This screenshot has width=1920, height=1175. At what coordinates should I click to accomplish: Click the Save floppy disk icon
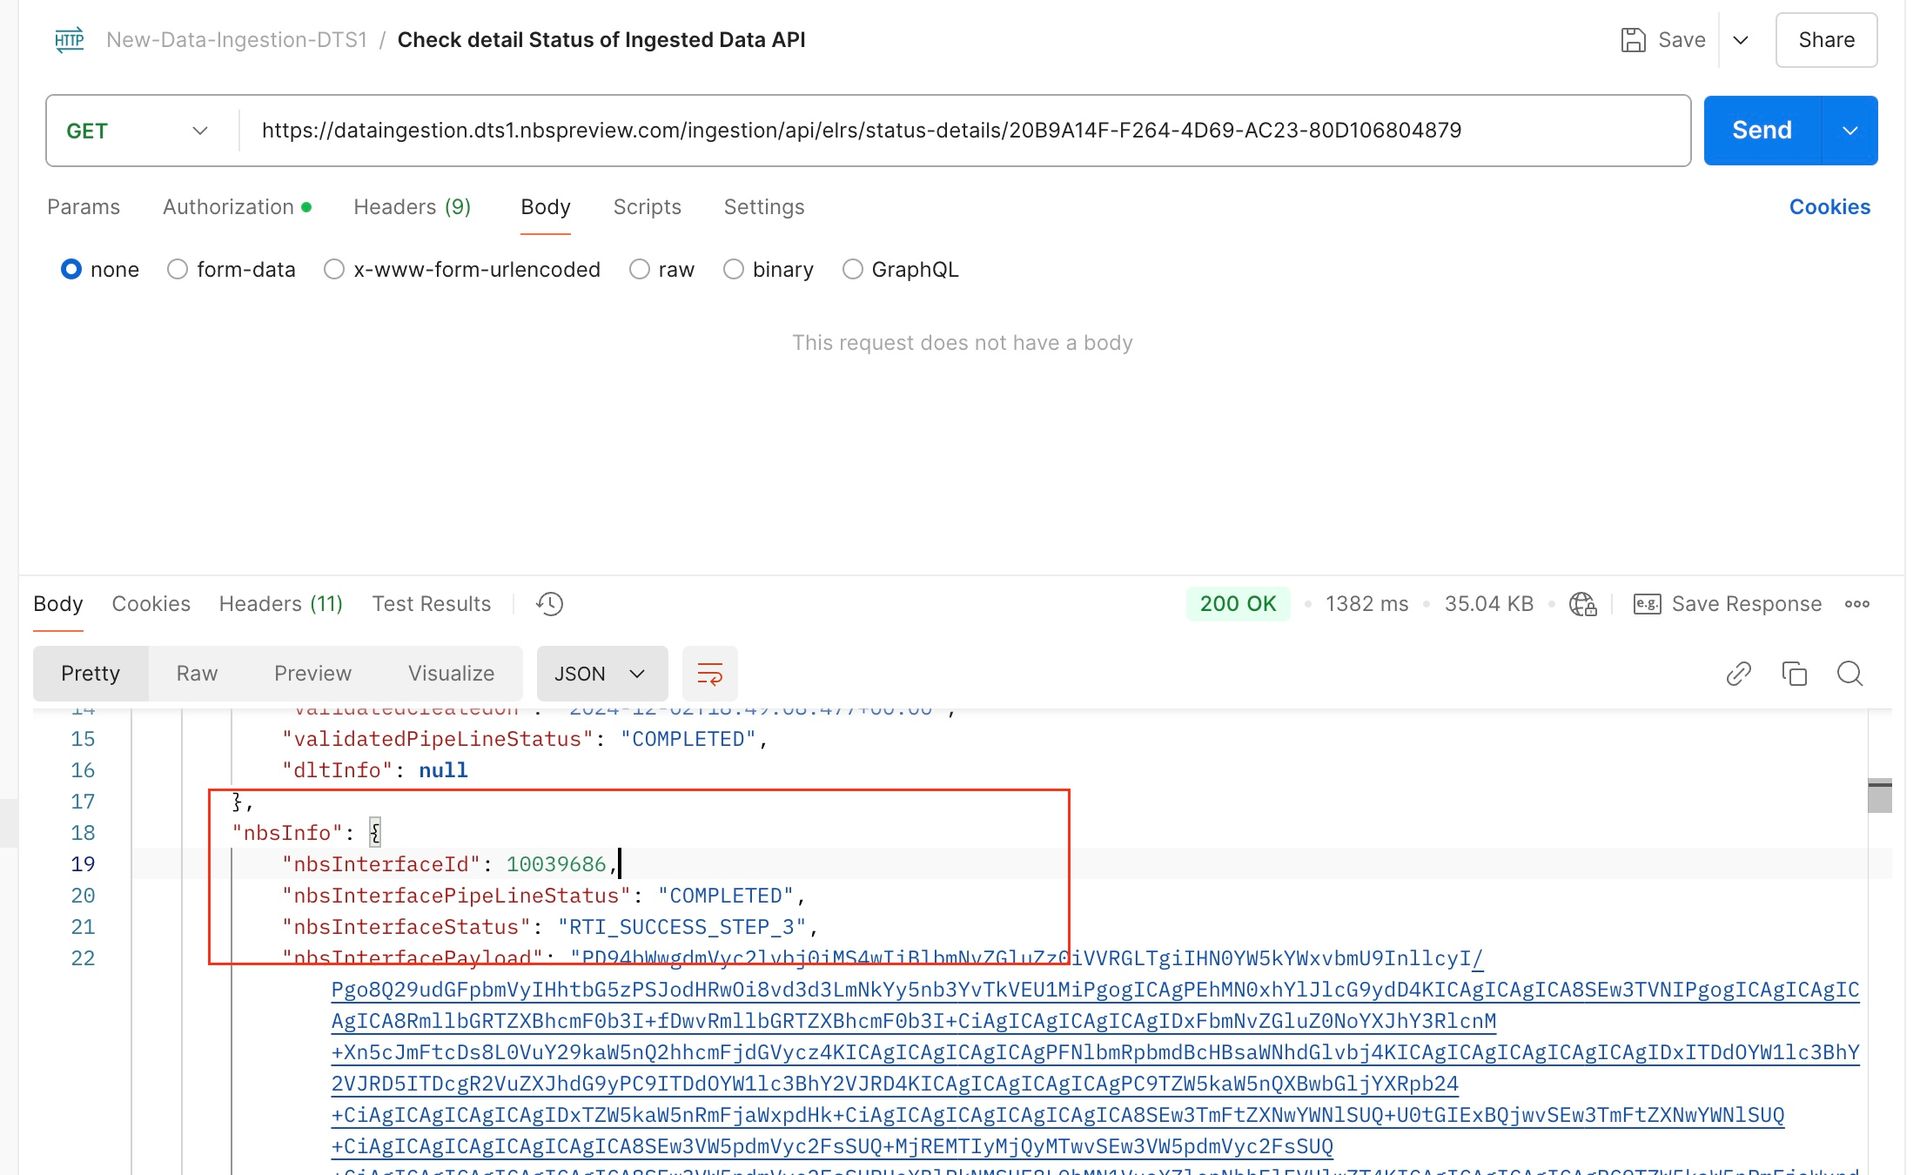tap(1632, 40)
